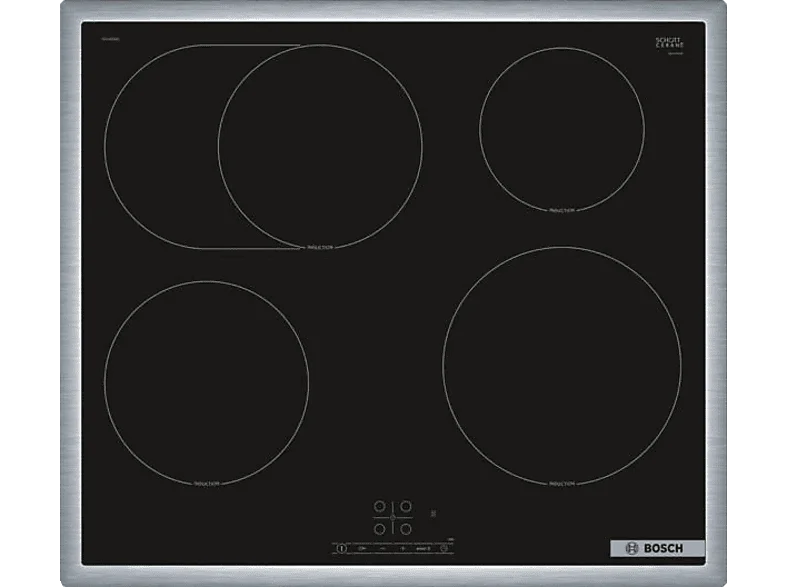Select the front-left zone selector ring
Viewport: 786px width, 587px height.
(380, 529)
